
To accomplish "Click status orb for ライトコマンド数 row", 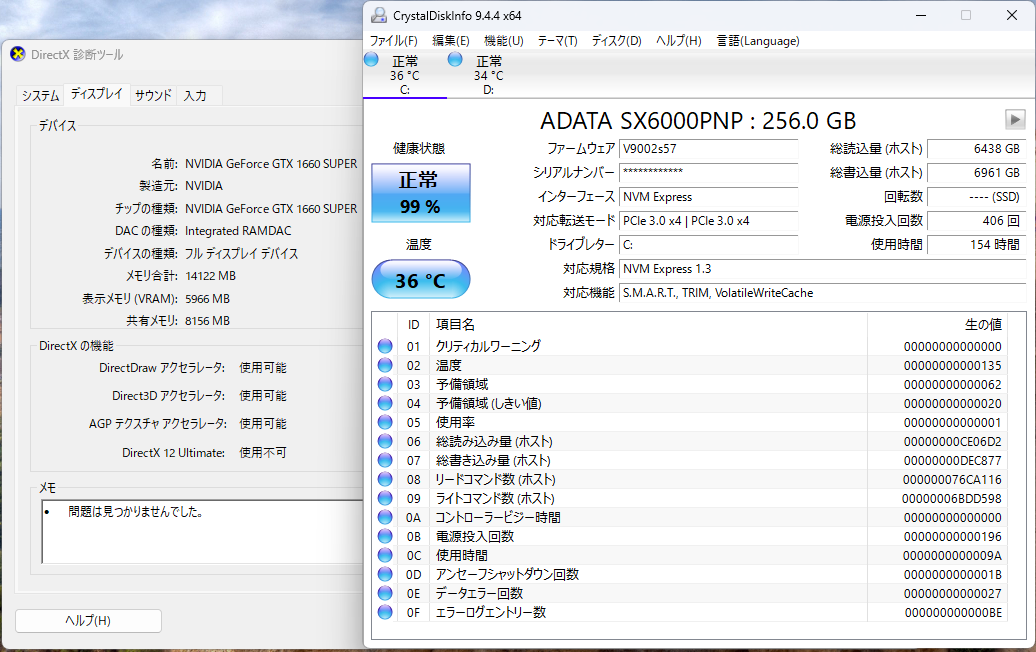I will [385, 498].
